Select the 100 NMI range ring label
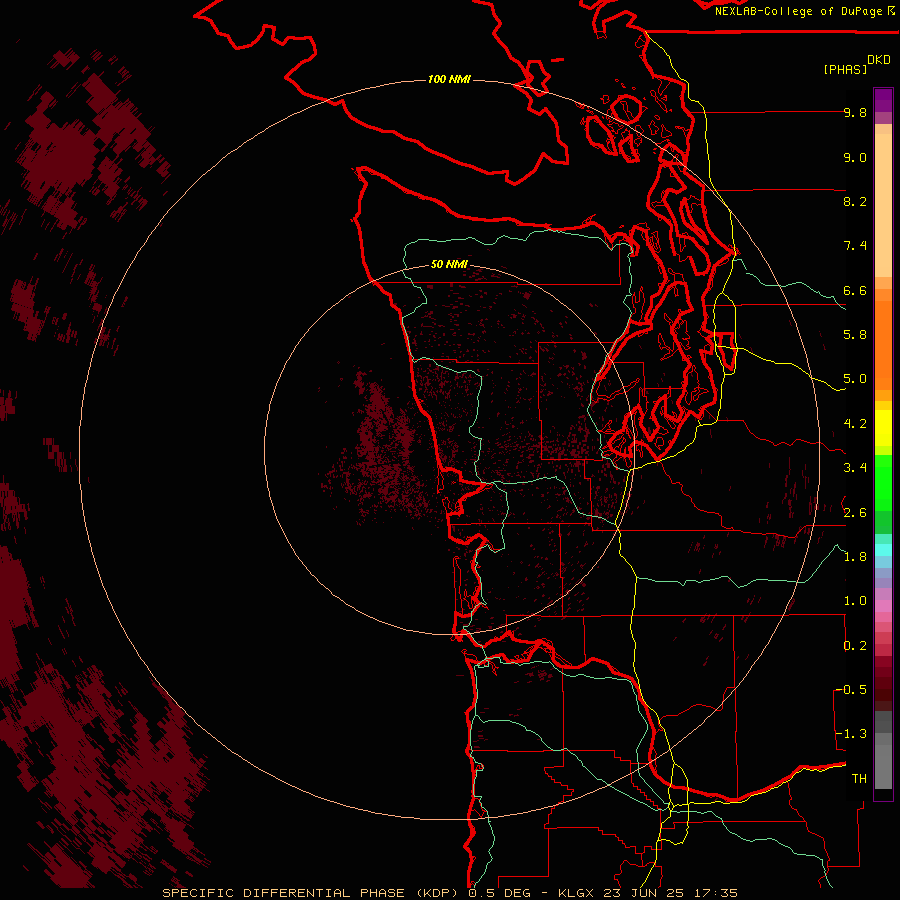Image resolution: width=900 pixels, height=900 pixels. tap(449, 79)
